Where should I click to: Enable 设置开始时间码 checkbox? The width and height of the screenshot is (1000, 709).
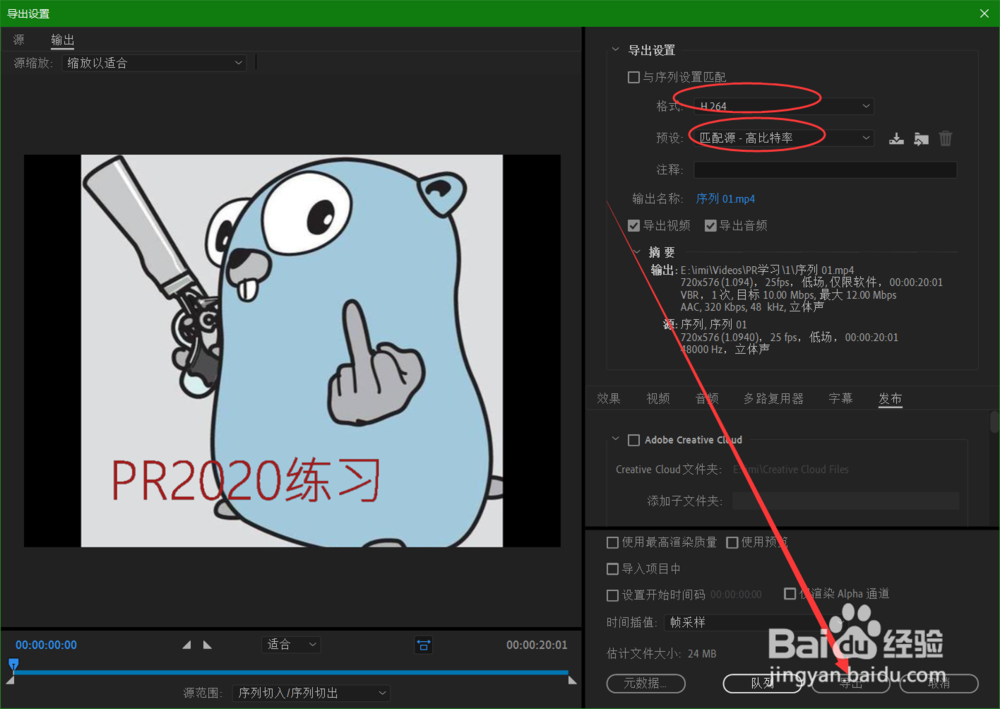click(x=612, y=595)
